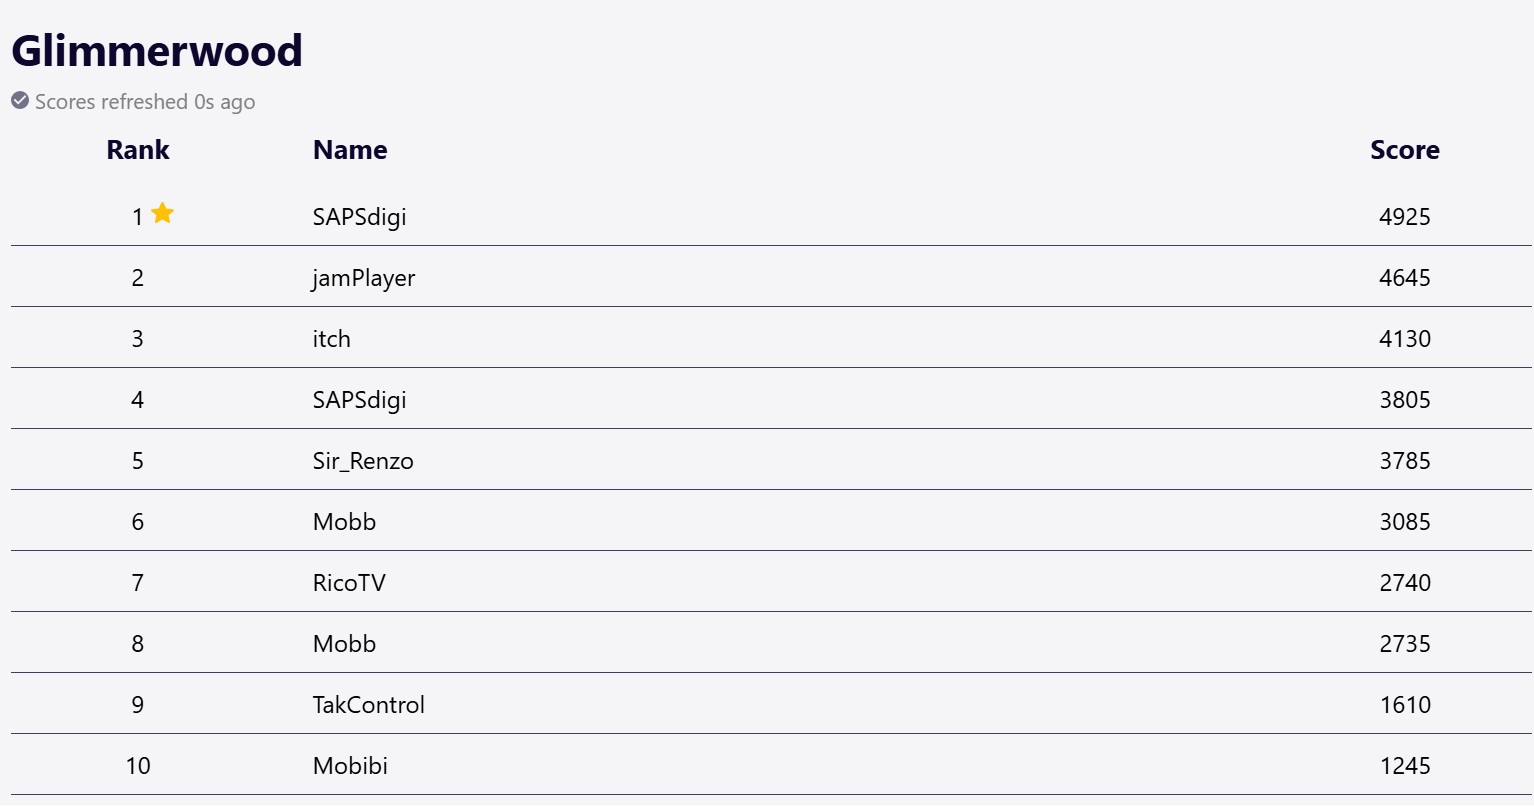
Task: Click RicoTV in the name column
Action: click(349, 583)
